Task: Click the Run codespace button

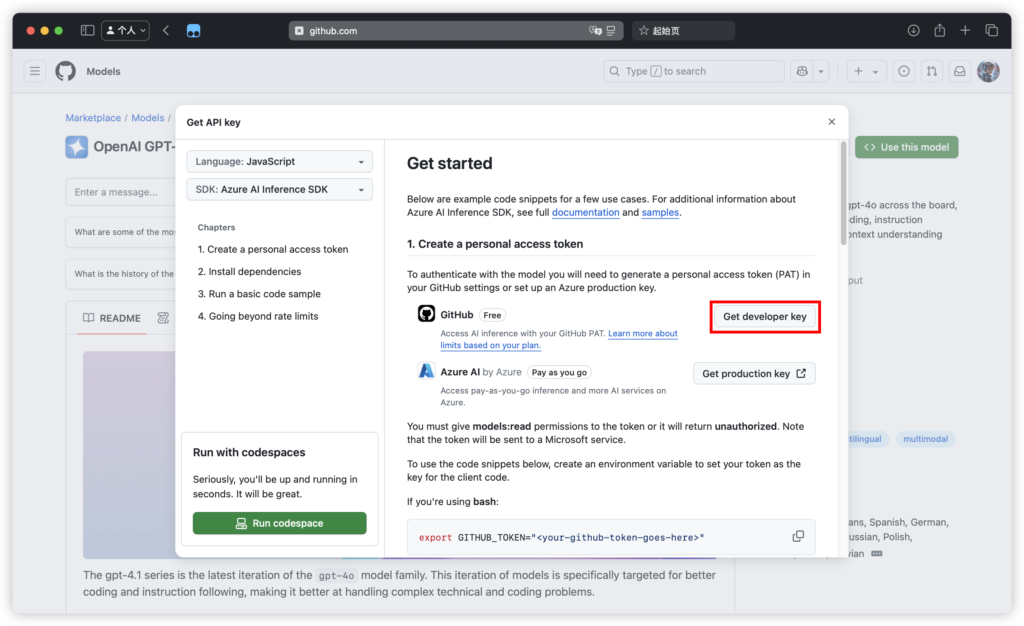Action: (280, 523)
